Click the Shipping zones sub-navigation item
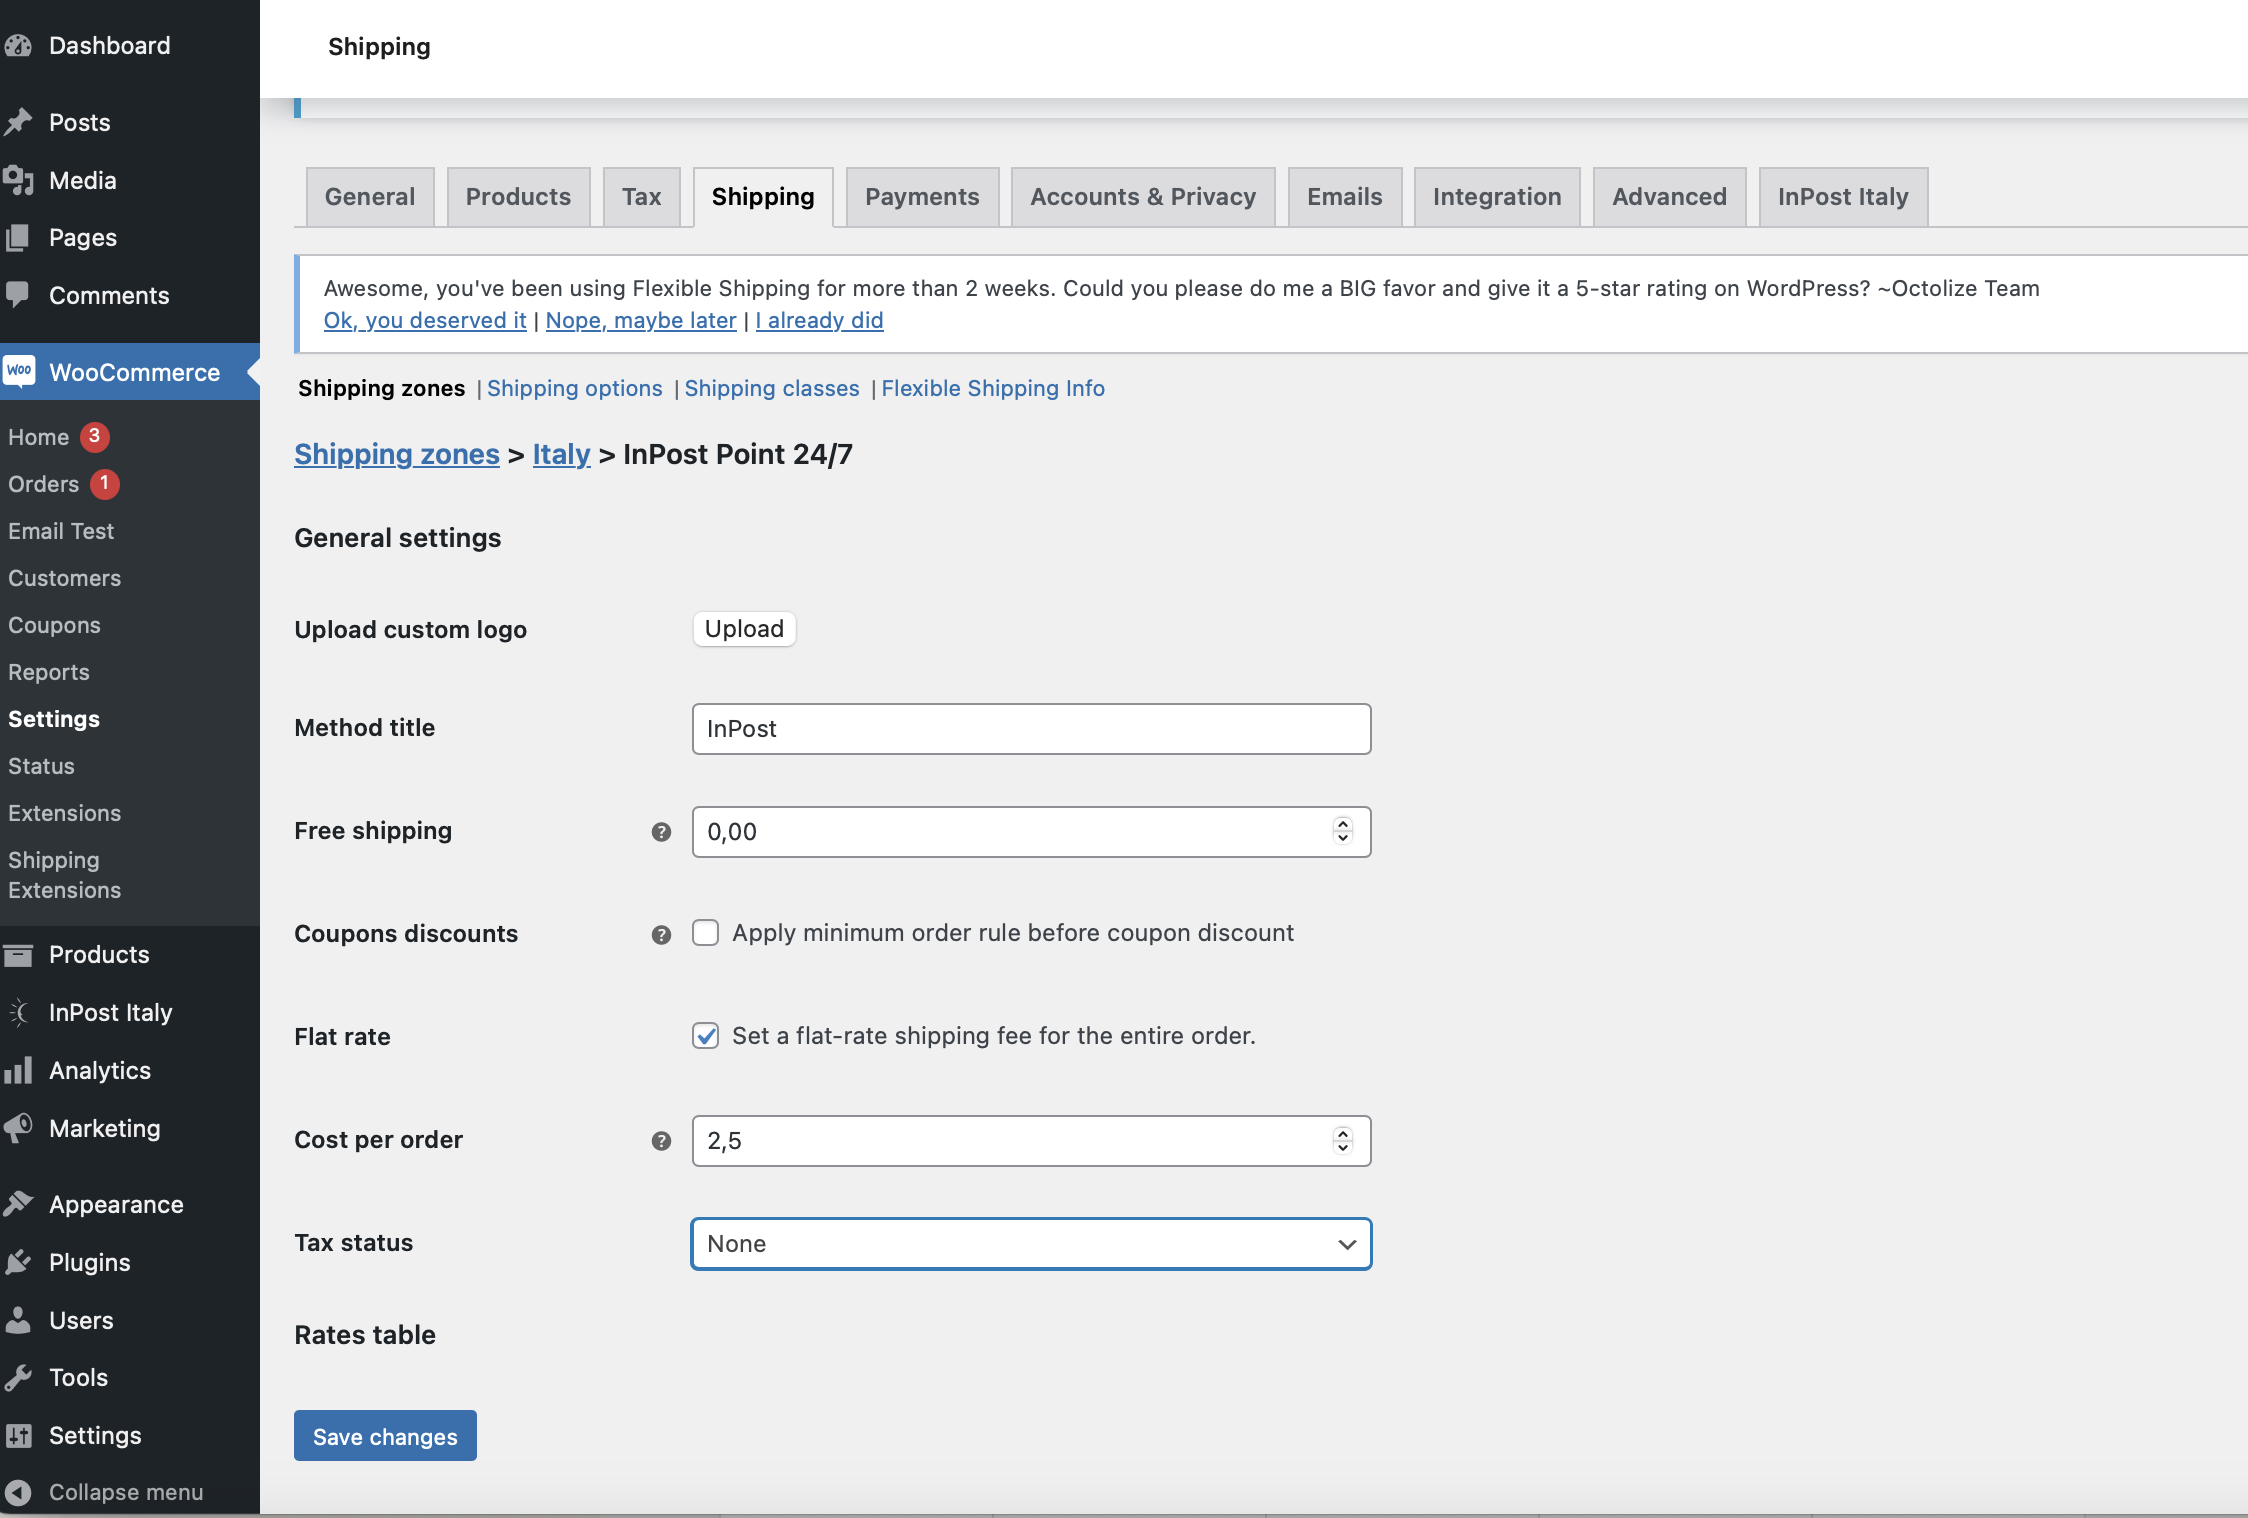The width and height of the screenshot is (2248, 1518). tap(381, 388)
